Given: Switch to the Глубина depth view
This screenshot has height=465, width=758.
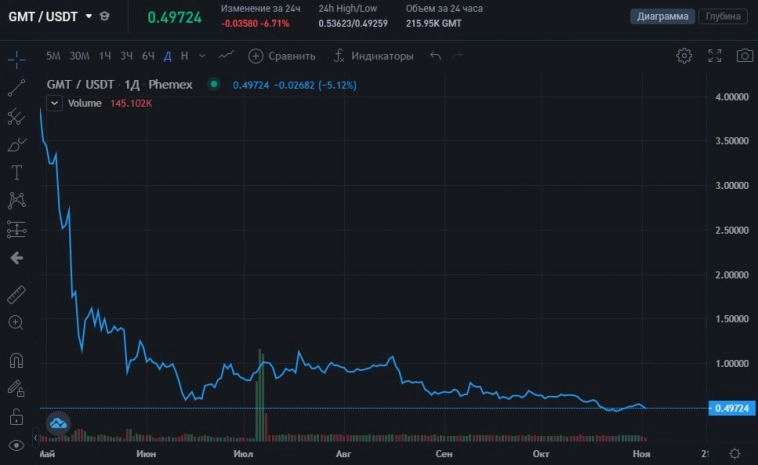Looking at the screenshot, I should [723, 16].
